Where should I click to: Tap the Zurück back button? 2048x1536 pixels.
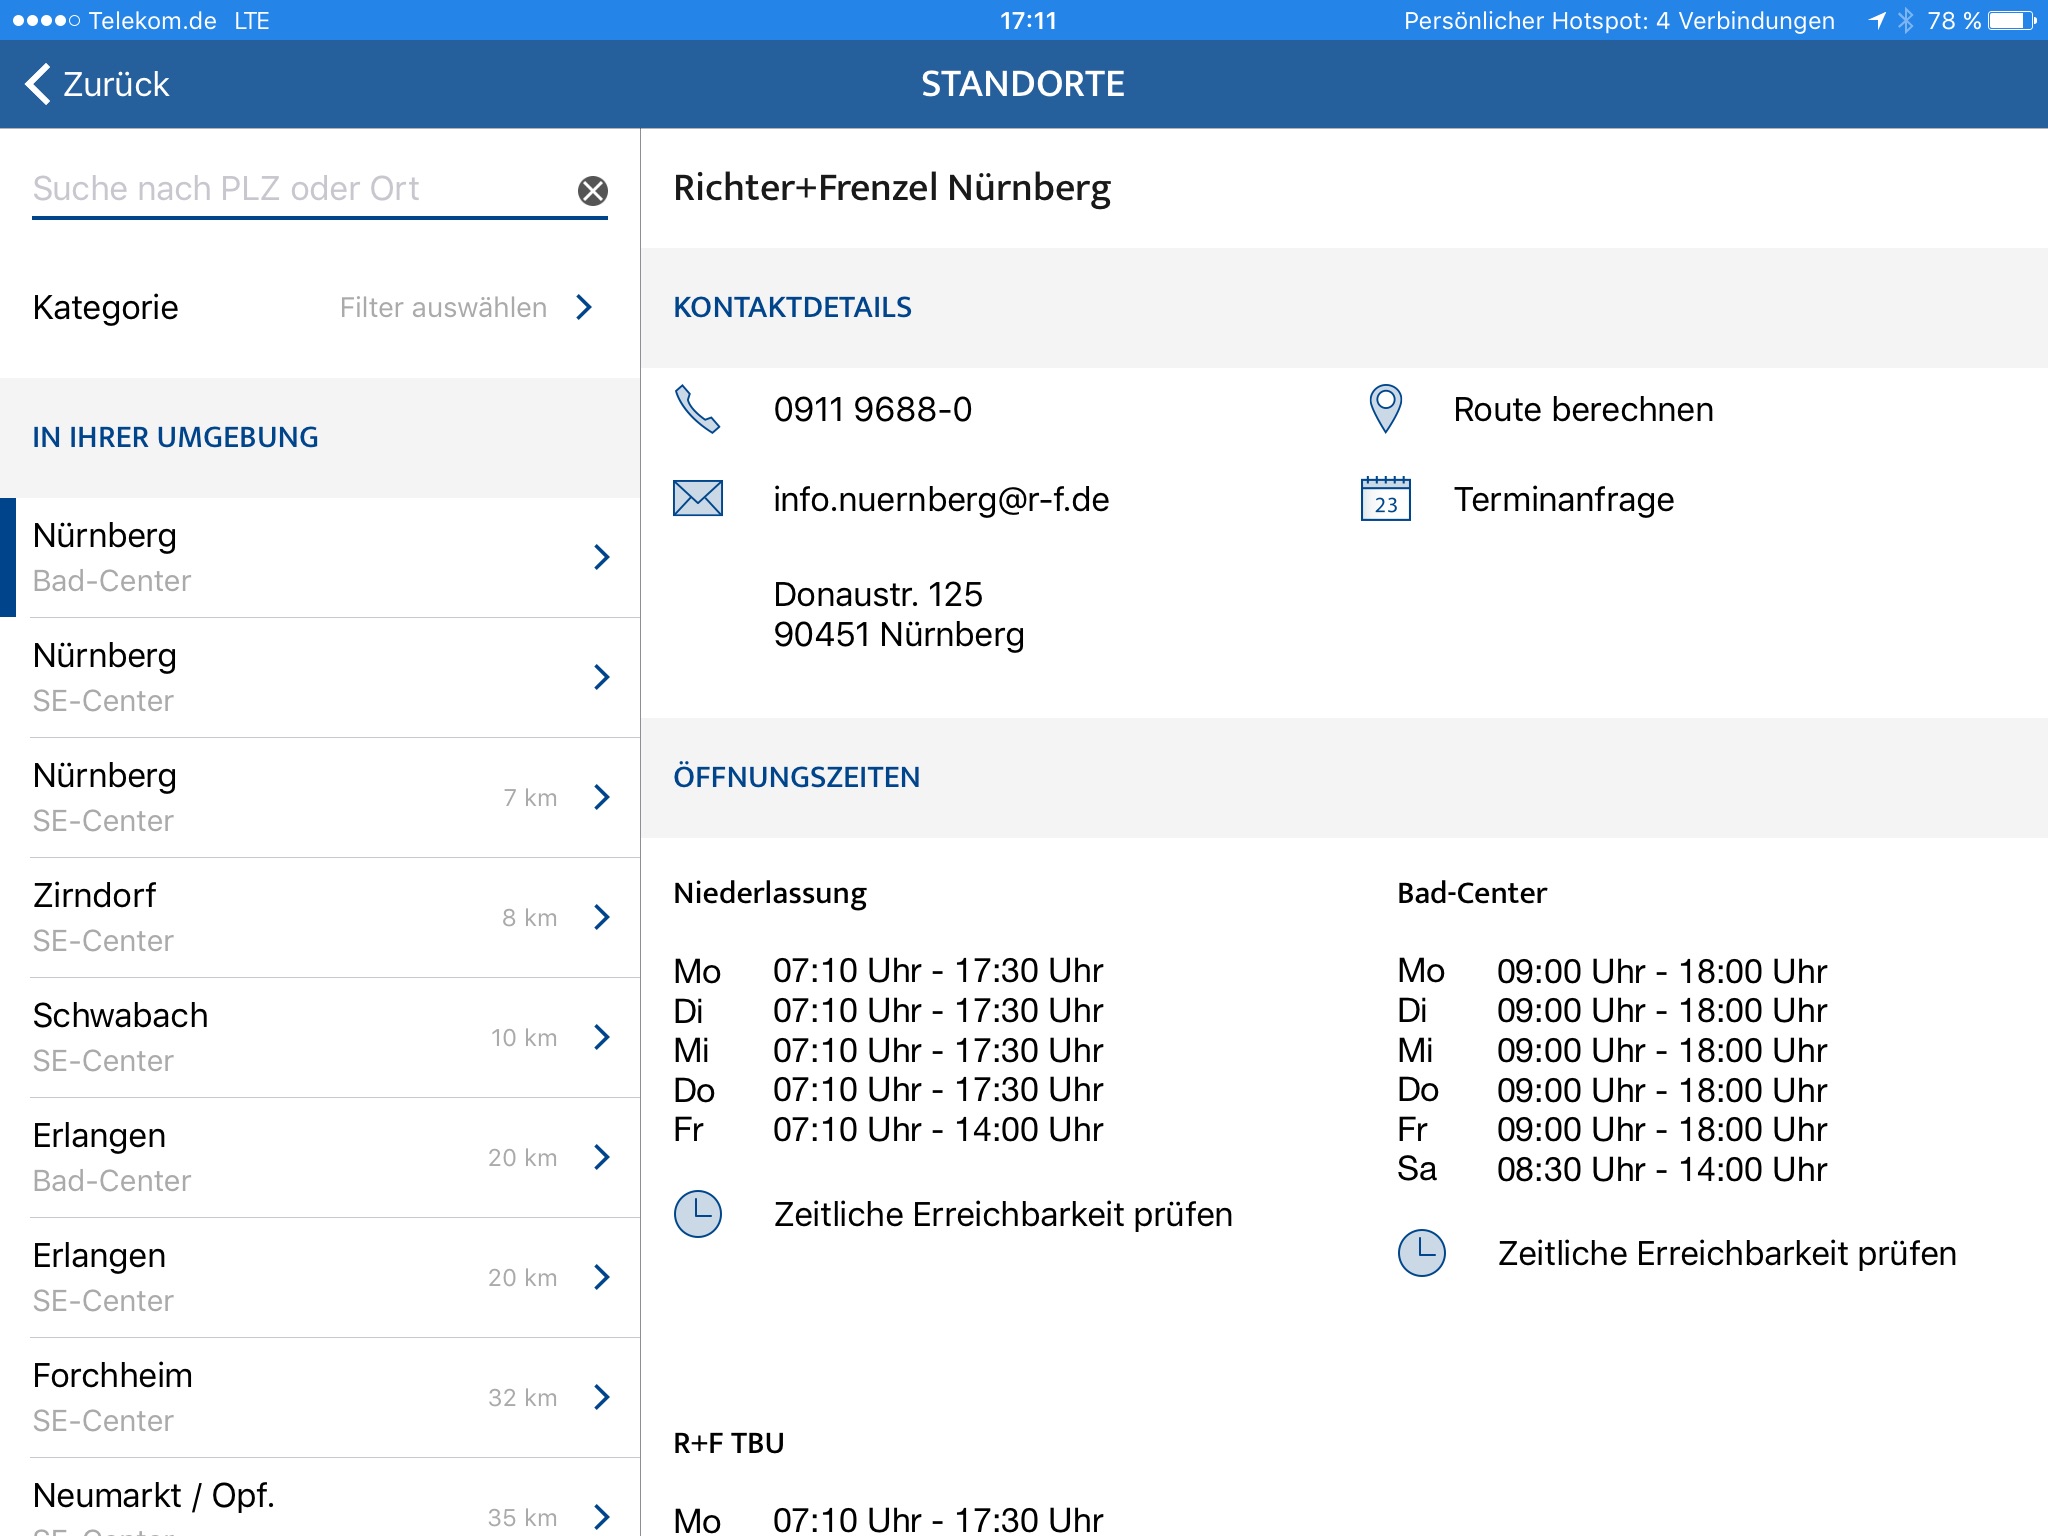pyautogui.click(x=97, y=84)
